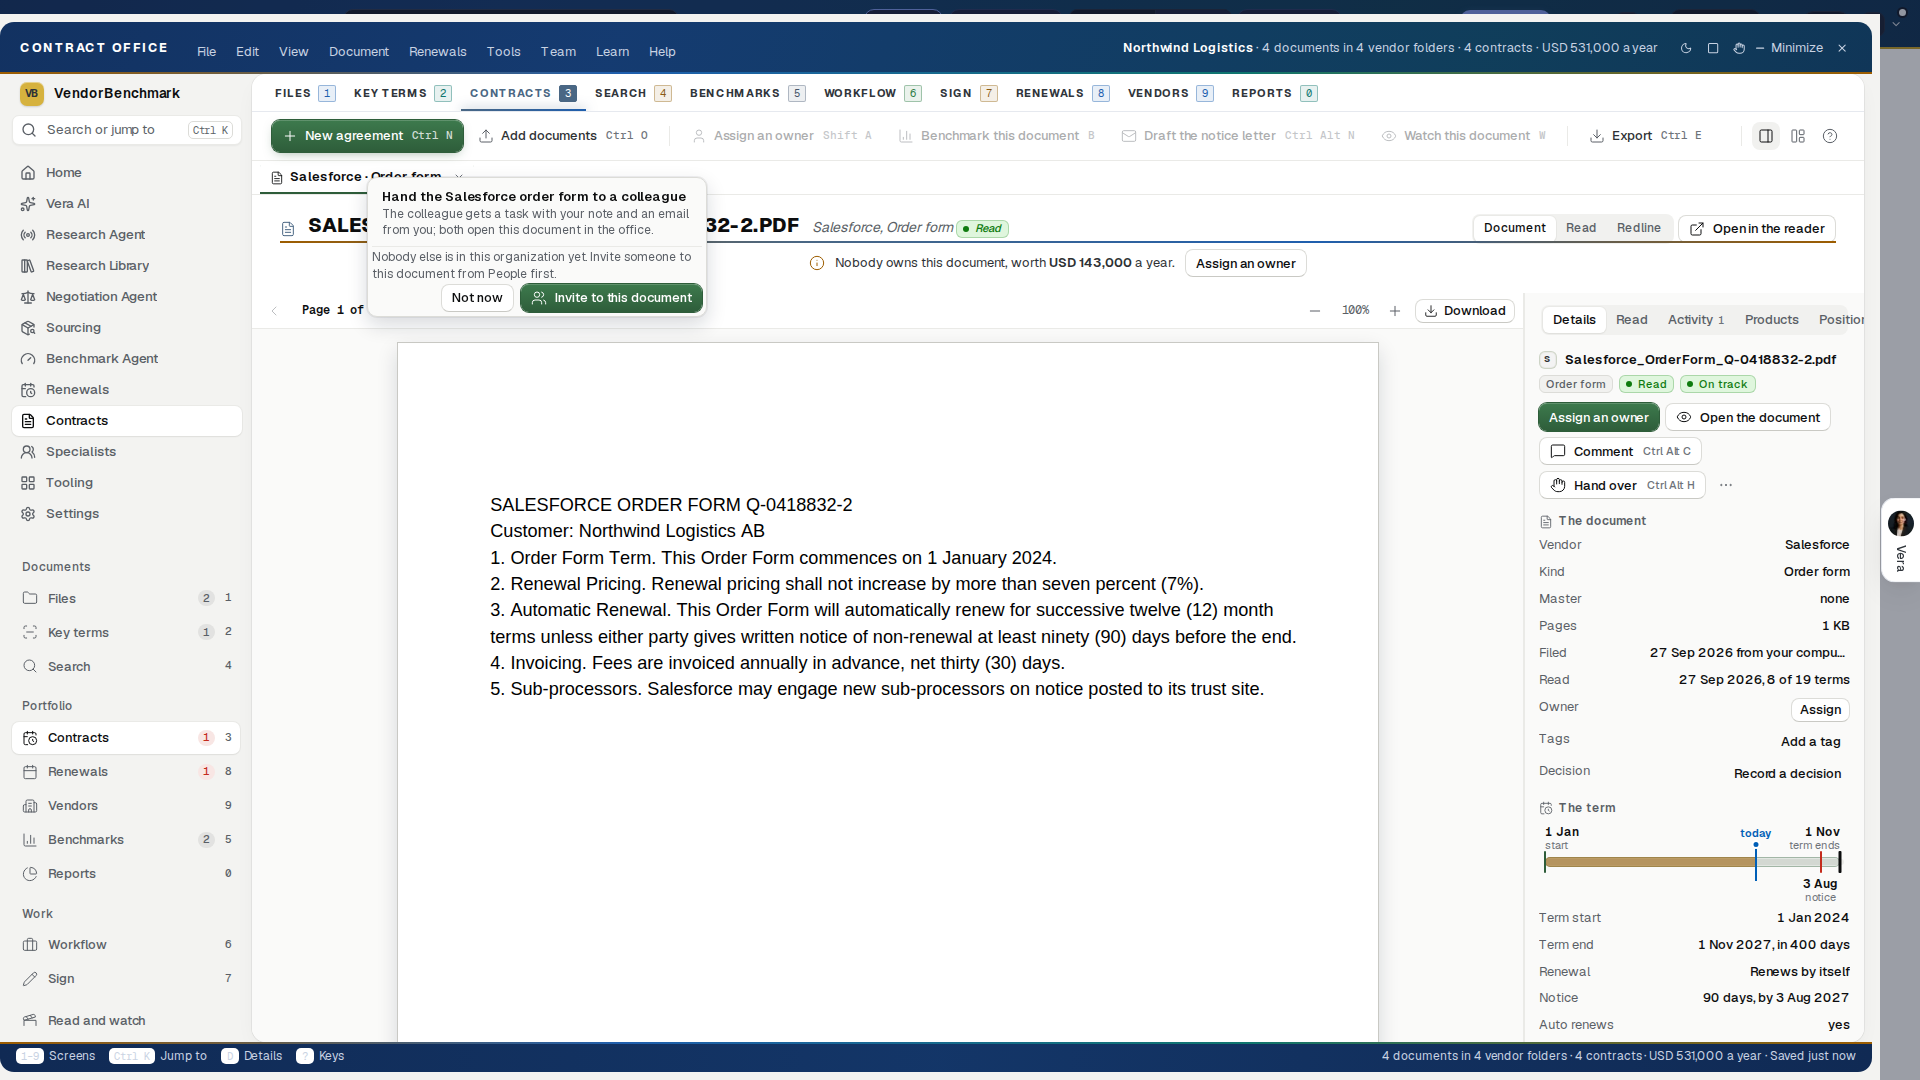The height and width of the screenshot is (1080, 1920).
Task: Click New agreement button
Action: click(x=367, y=136)
